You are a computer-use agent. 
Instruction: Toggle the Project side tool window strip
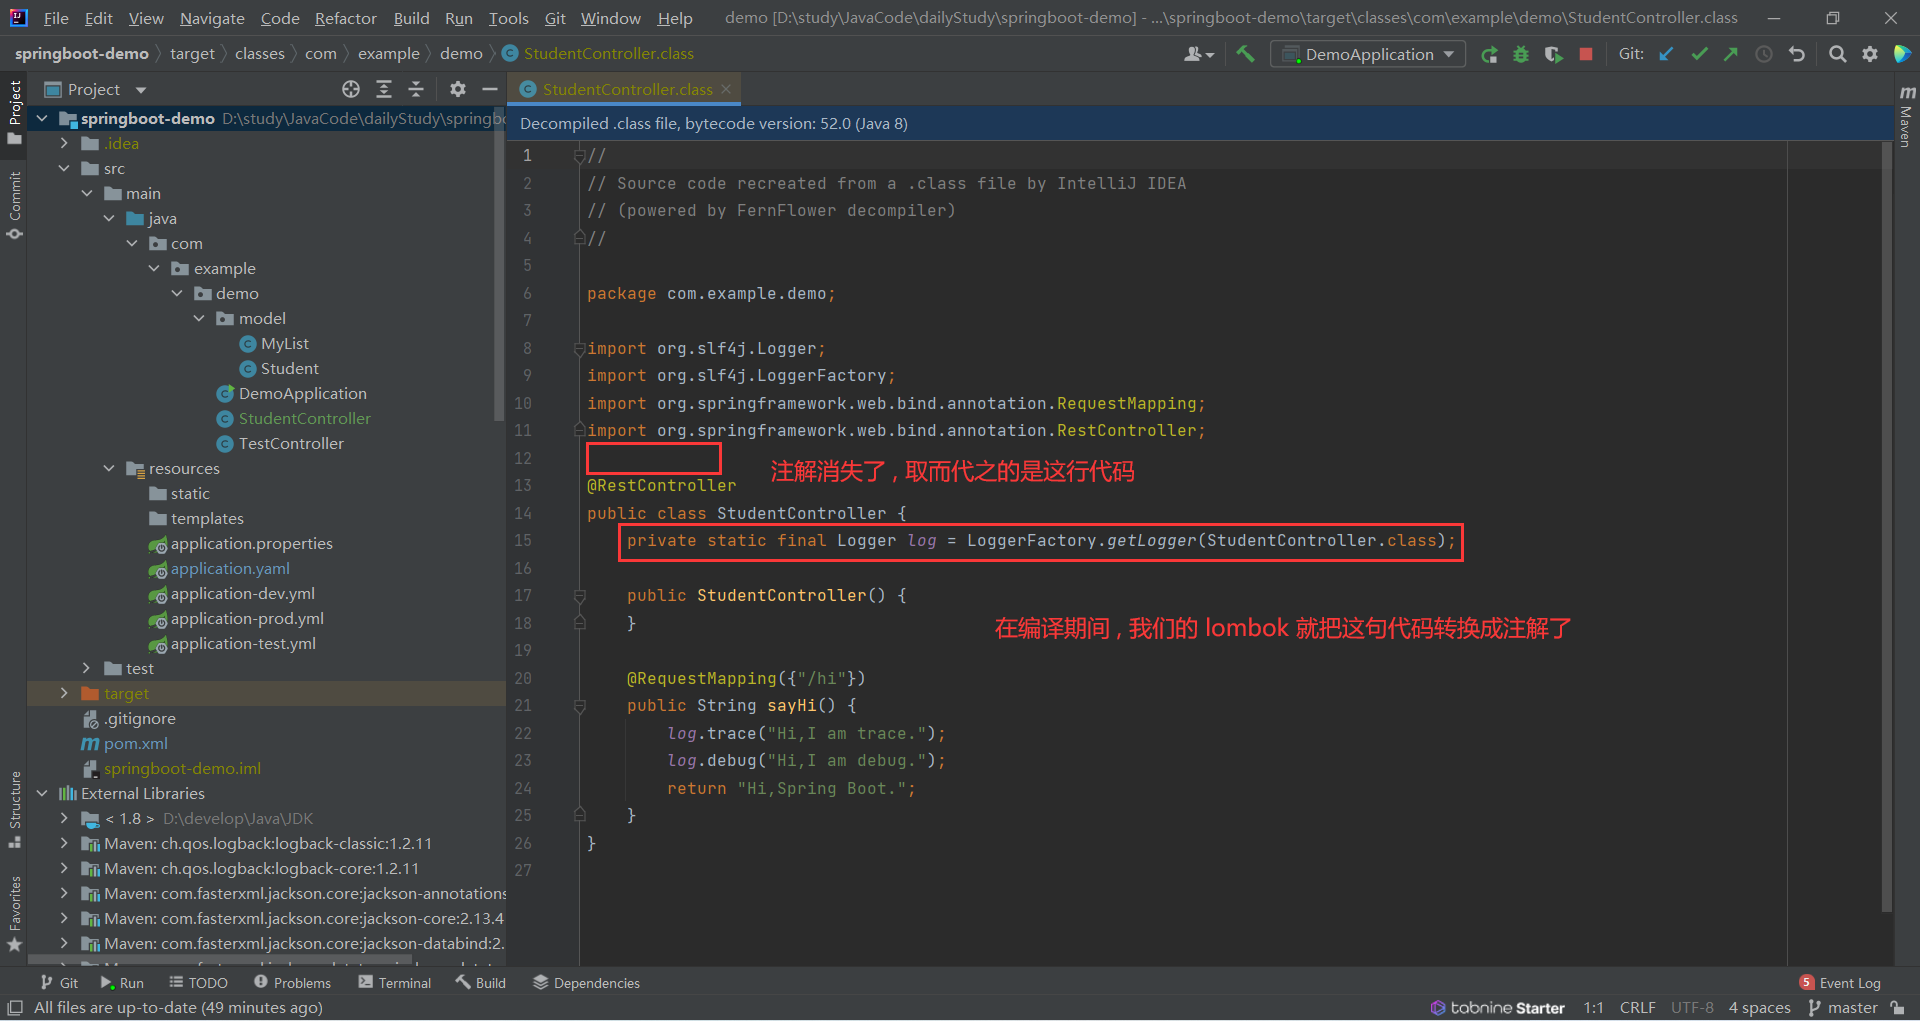(14, 112)
